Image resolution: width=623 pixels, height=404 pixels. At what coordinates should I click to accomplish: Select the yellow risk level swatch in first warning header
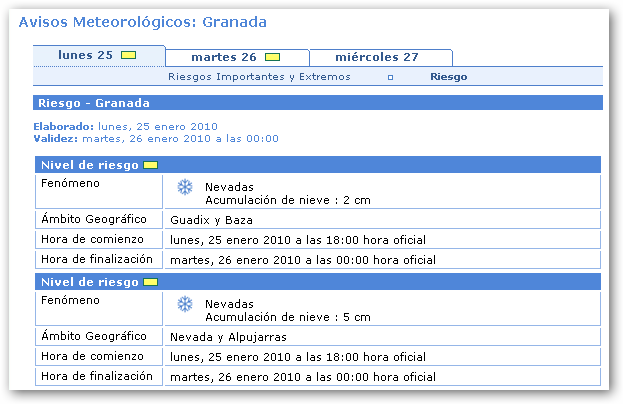click(150, 165)
